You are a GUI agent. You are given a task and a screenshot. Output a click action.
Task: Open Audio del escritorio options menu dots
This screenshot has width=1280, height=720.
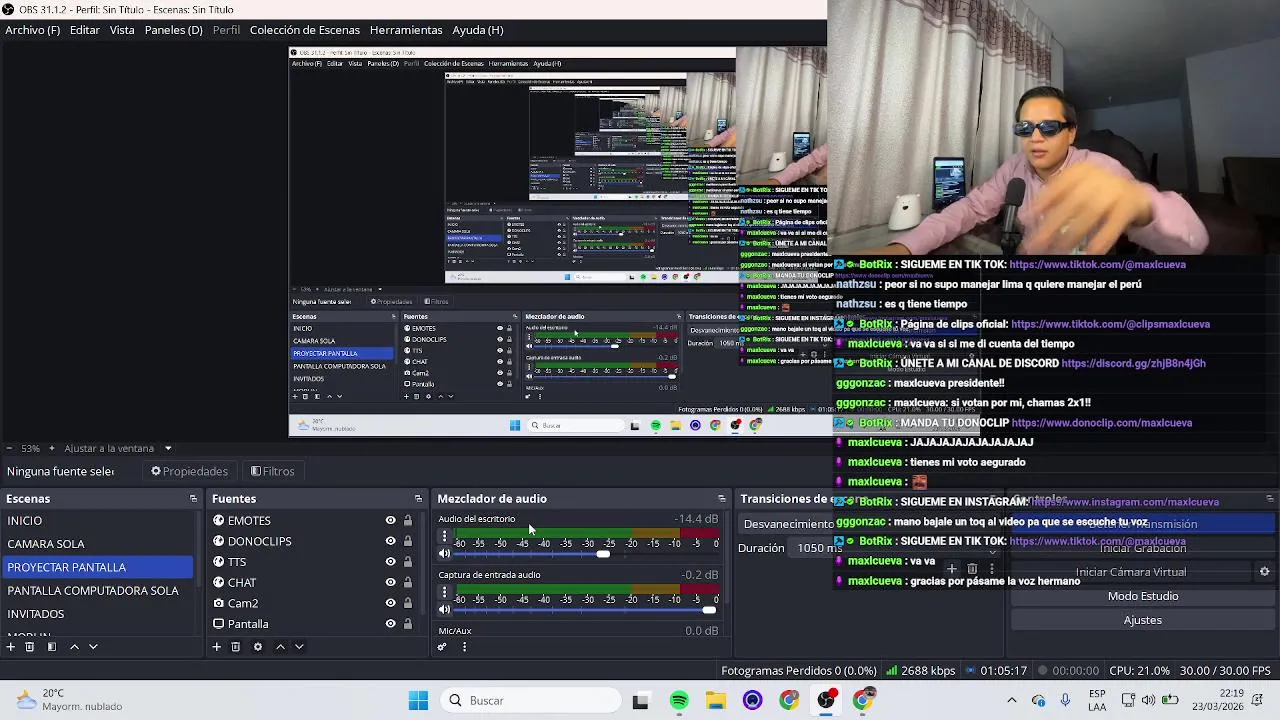click(445, 537)
